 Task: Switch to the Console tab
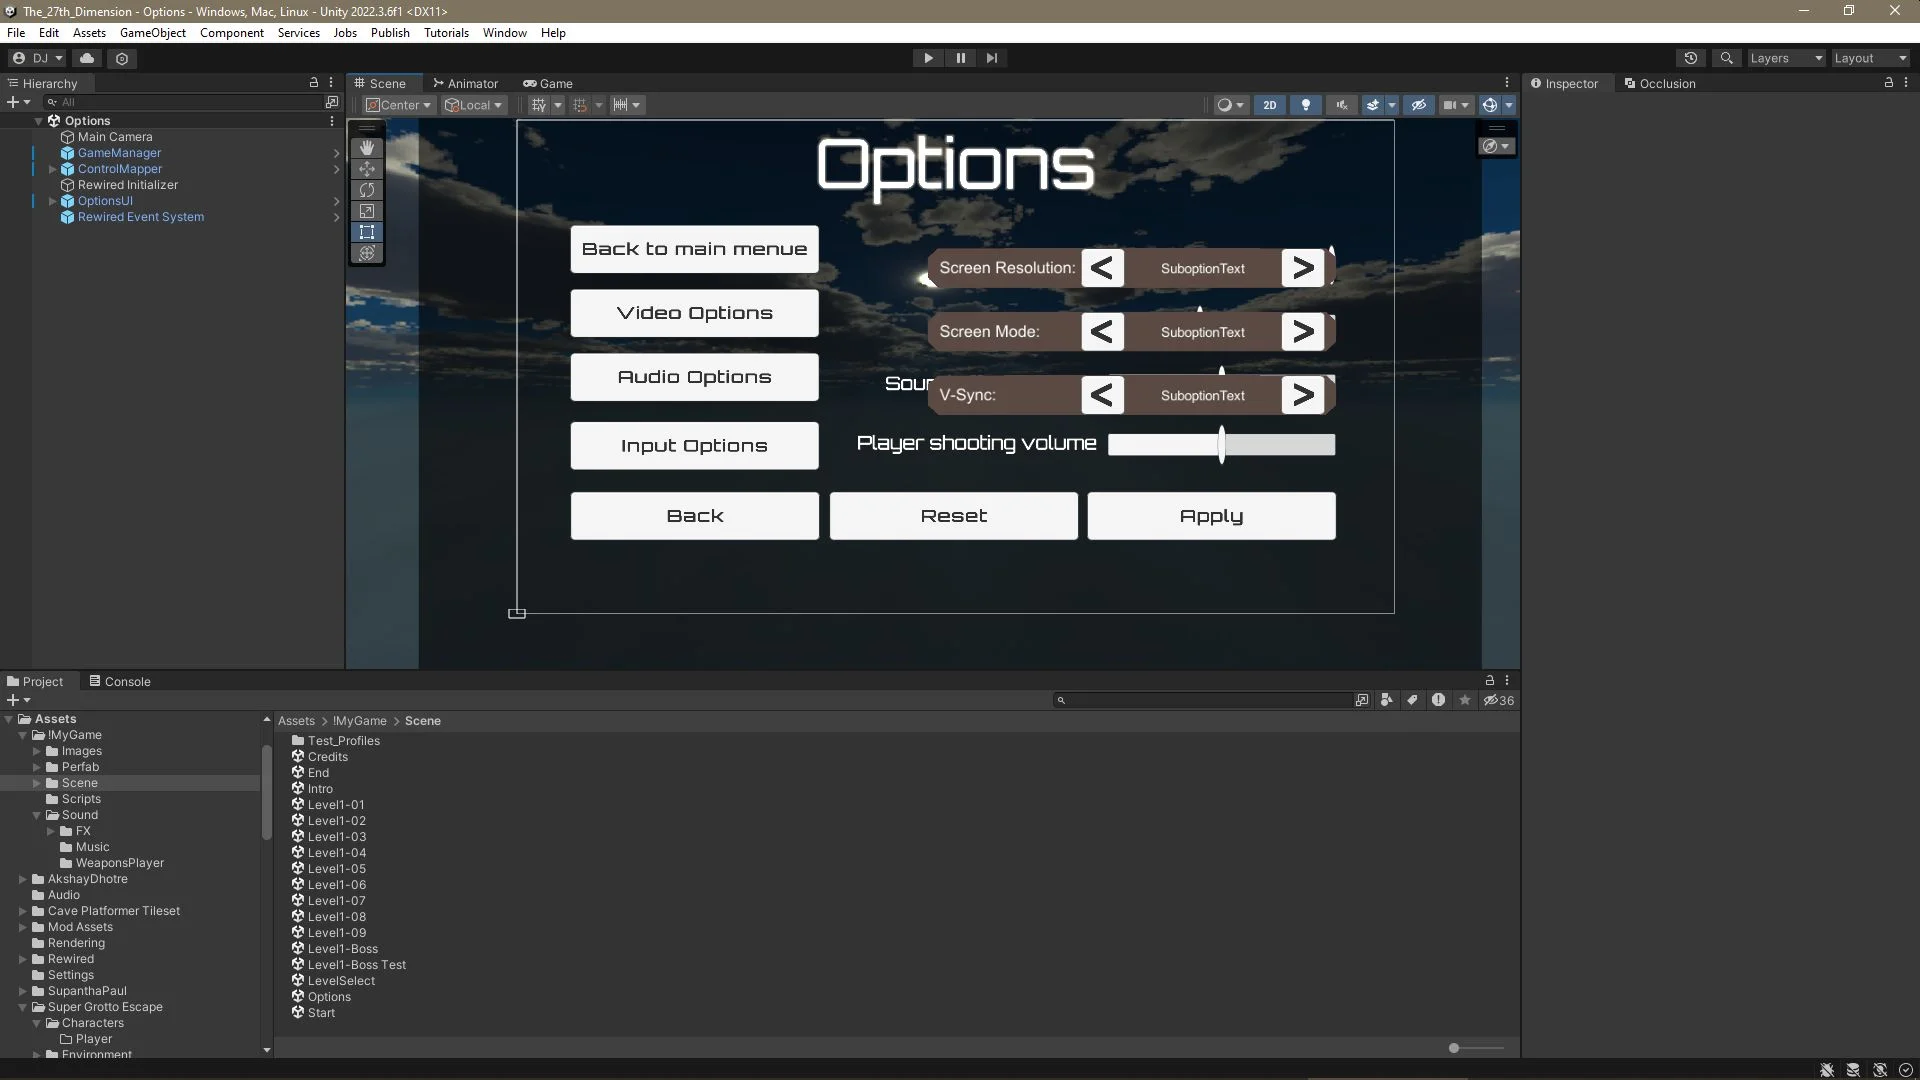120,681
